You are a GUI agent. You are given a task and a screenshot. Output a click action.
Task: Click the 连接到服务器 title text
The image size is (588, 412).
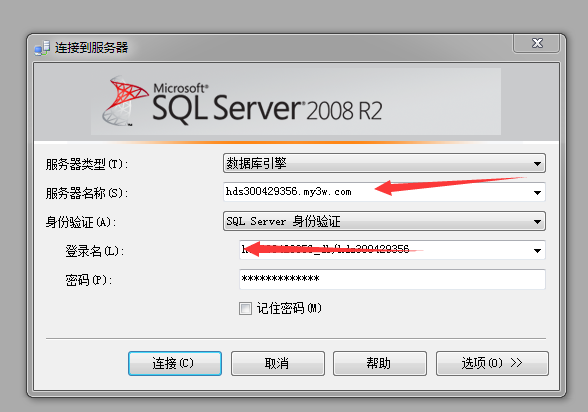pyautogui.click(x=92, y=48)
